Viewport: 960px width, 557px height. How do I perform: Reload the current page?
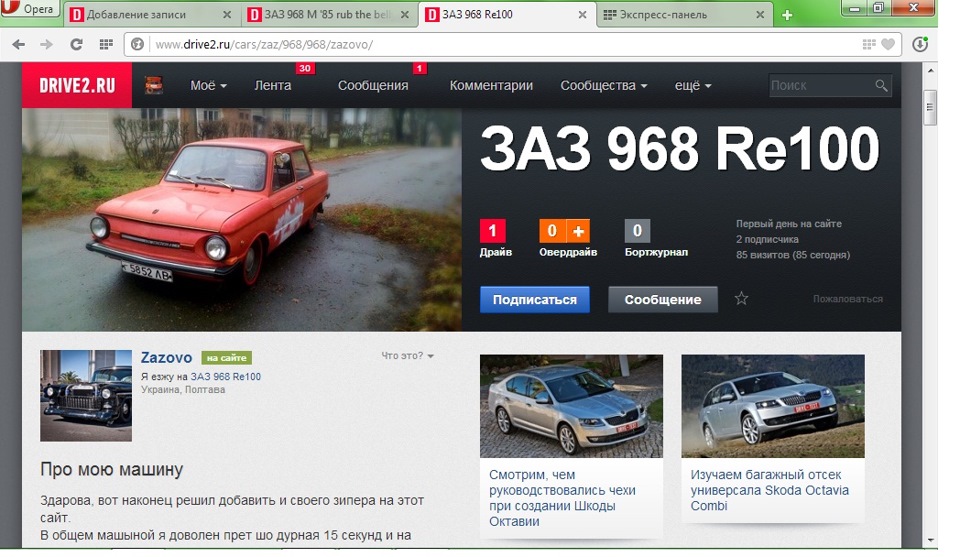76,44
